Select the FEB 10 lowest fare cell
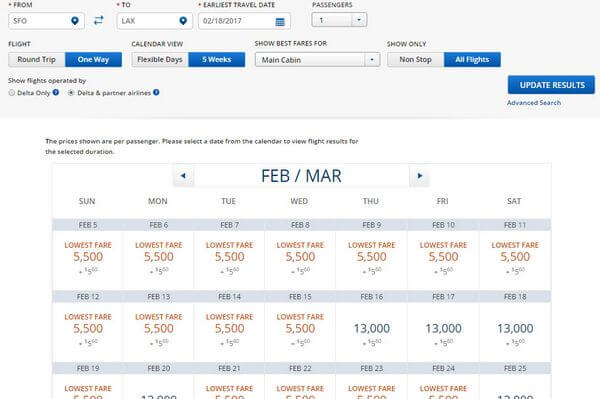 [x=443, y=259]
